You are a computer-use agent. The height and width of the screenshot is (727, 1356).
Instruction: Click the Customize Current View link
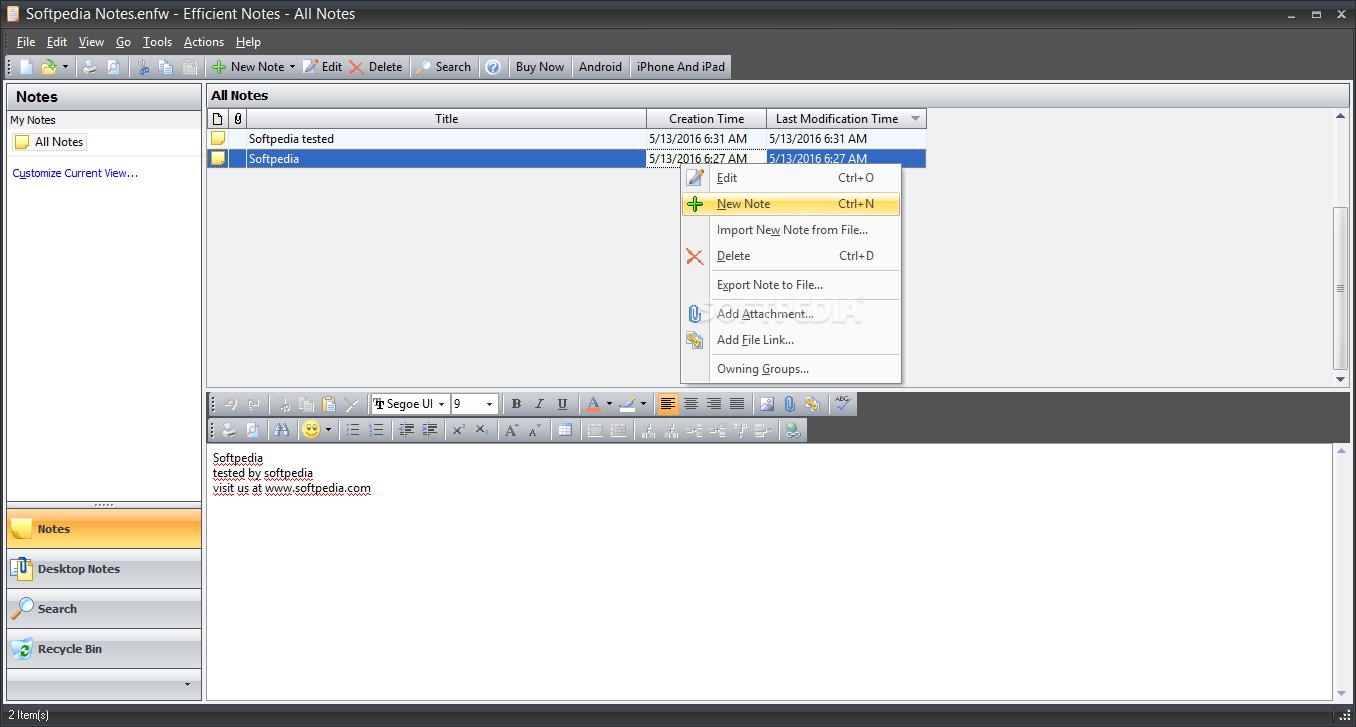[76, 173]
